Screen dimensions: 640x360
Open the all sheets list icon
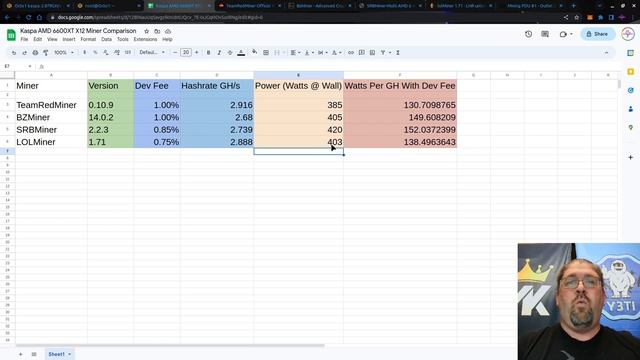click(34, 354)
